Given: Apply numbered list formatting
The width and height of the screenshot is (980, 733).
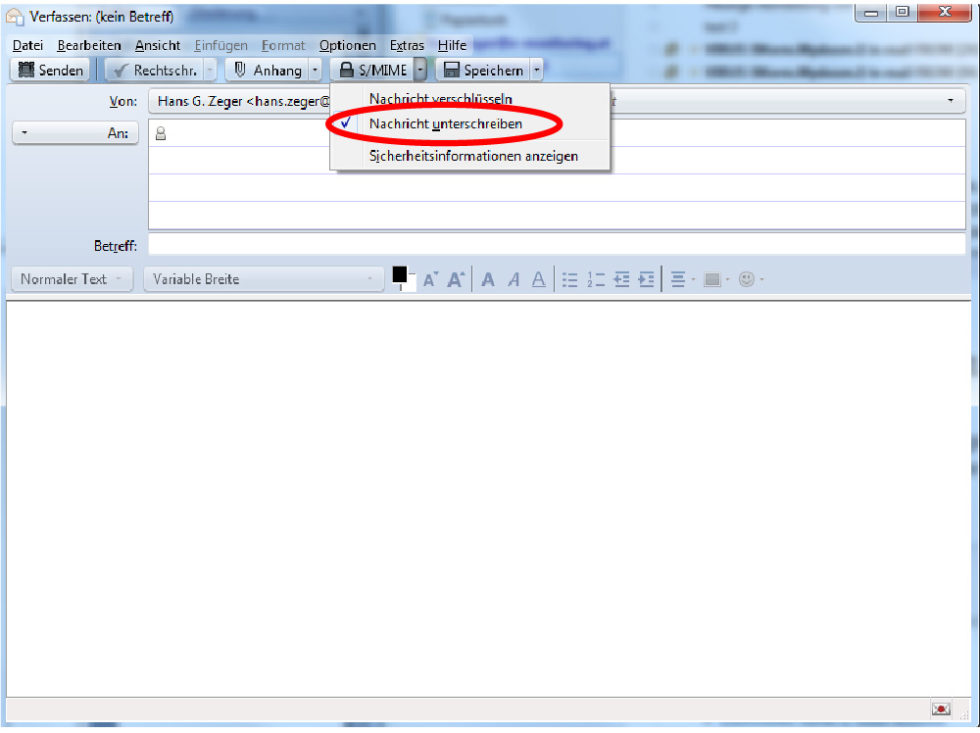Looking at the screenshot, I should pos(596,280).
